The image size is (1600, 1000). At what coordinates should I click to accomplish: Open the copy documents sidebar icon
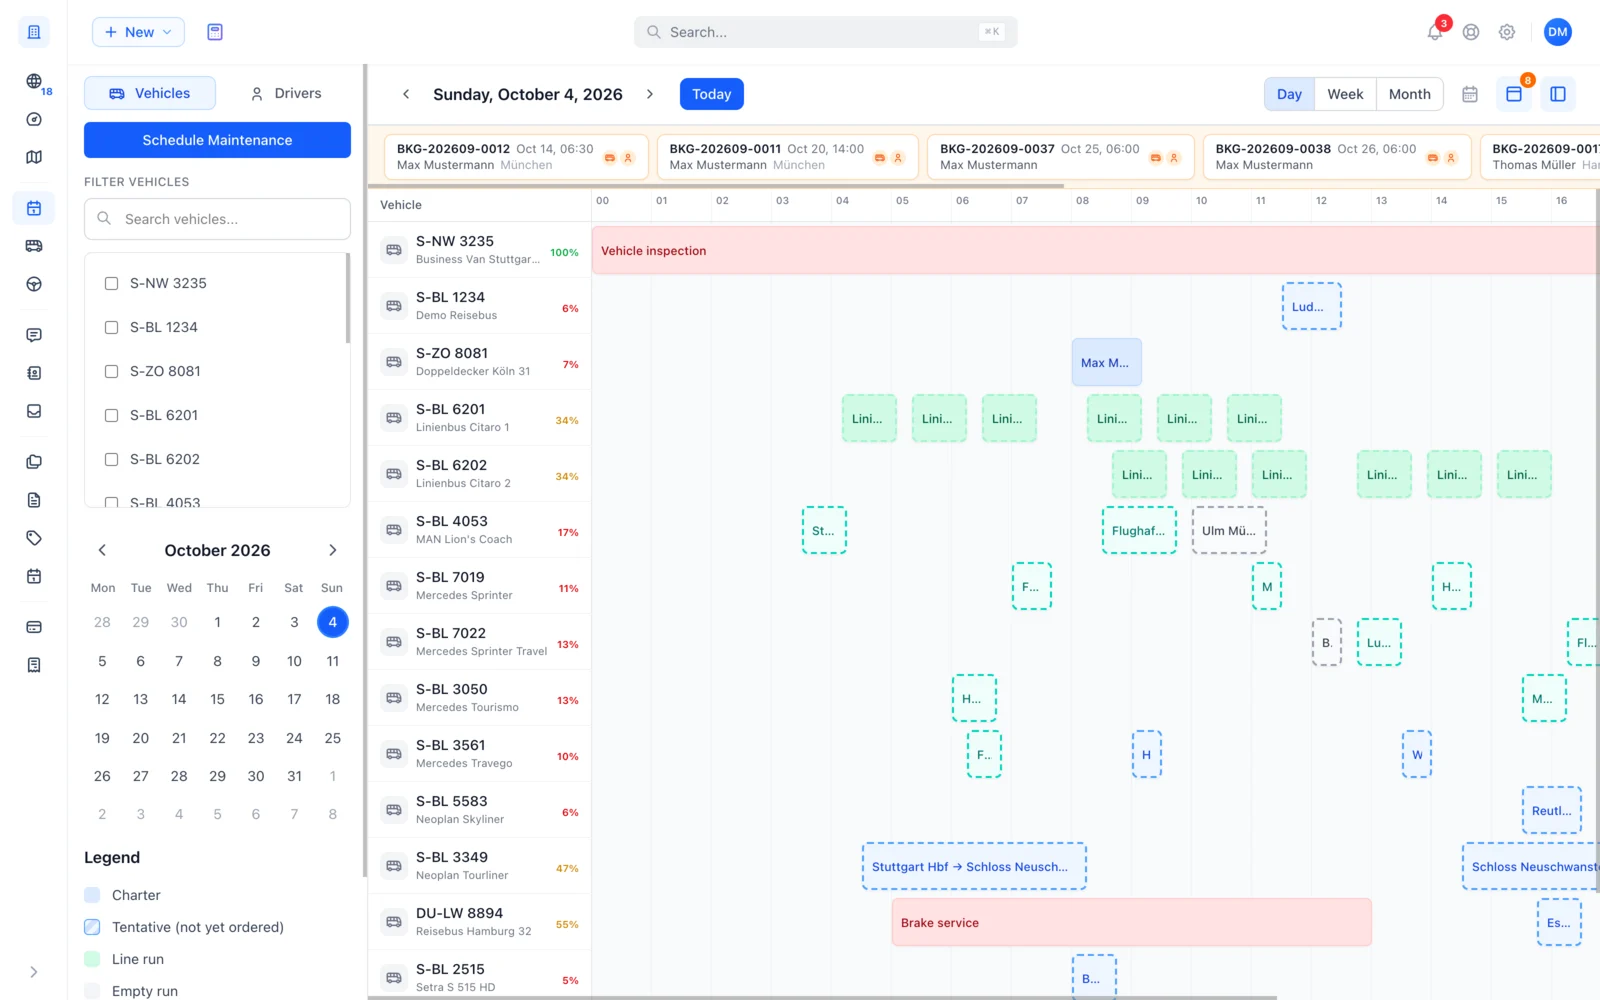34,462
